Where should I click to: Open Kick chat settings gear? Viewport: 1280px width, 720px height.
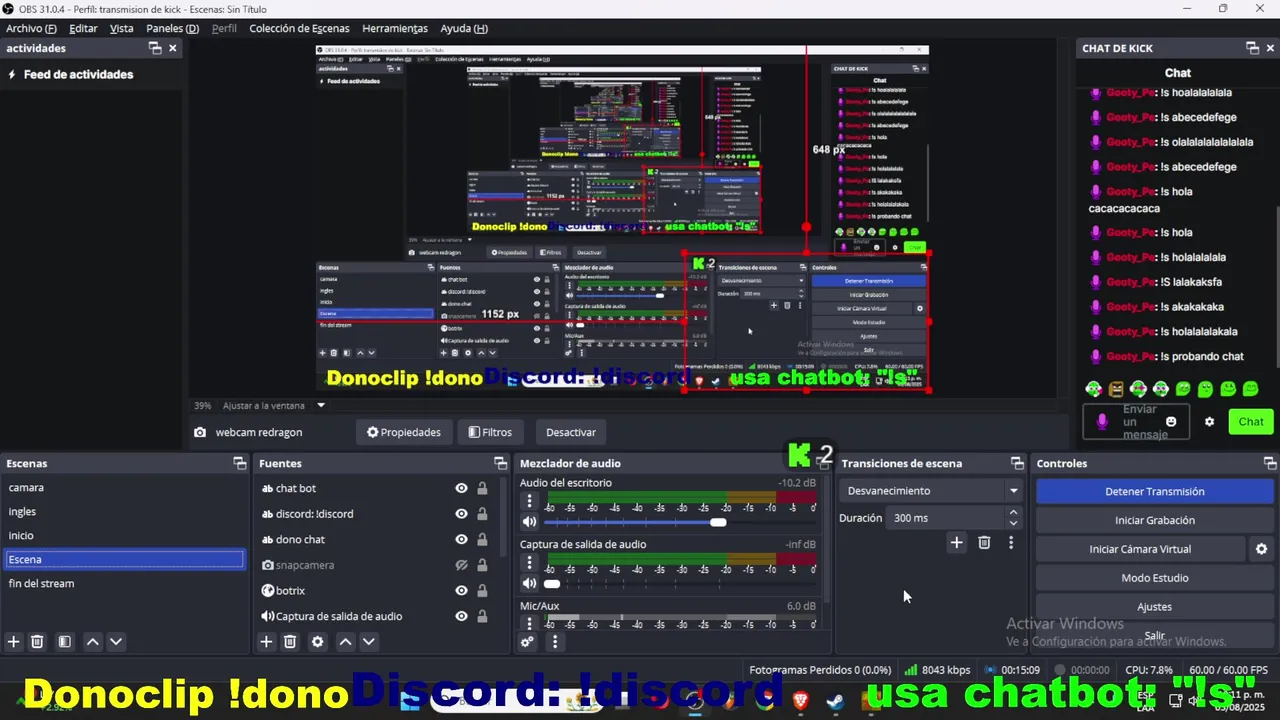click(x=1209, y=422)
